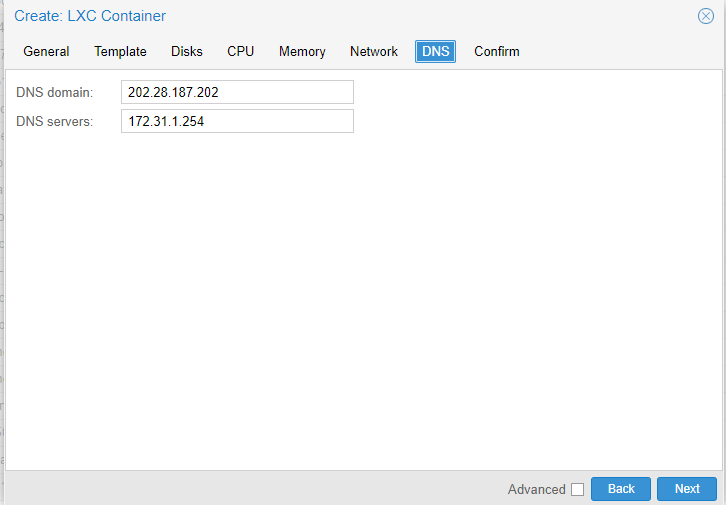This screenshot has height=505, width=726.
Task: Enable the Advanced checkbox
Action: pos(577,489)
